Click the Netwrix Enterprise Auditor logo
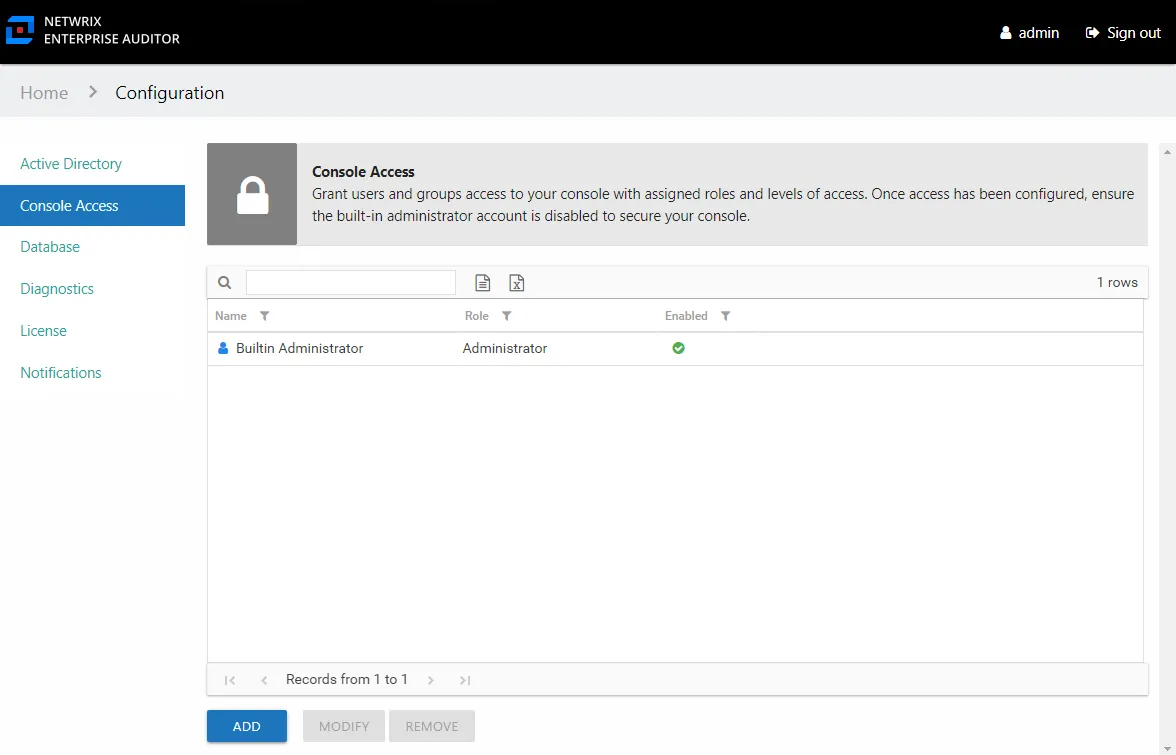Viewport: 1176px width, 755px height. click(x=93, y=31)
